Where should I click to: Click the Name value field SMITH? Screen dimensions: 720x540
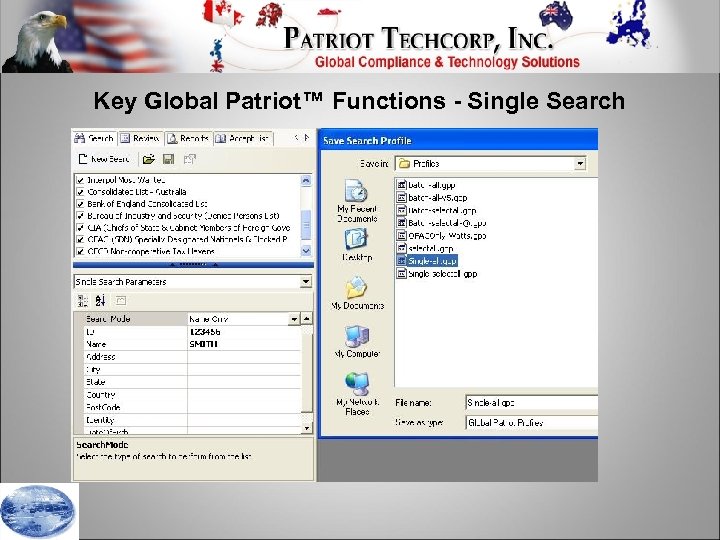tap(244, 344)
